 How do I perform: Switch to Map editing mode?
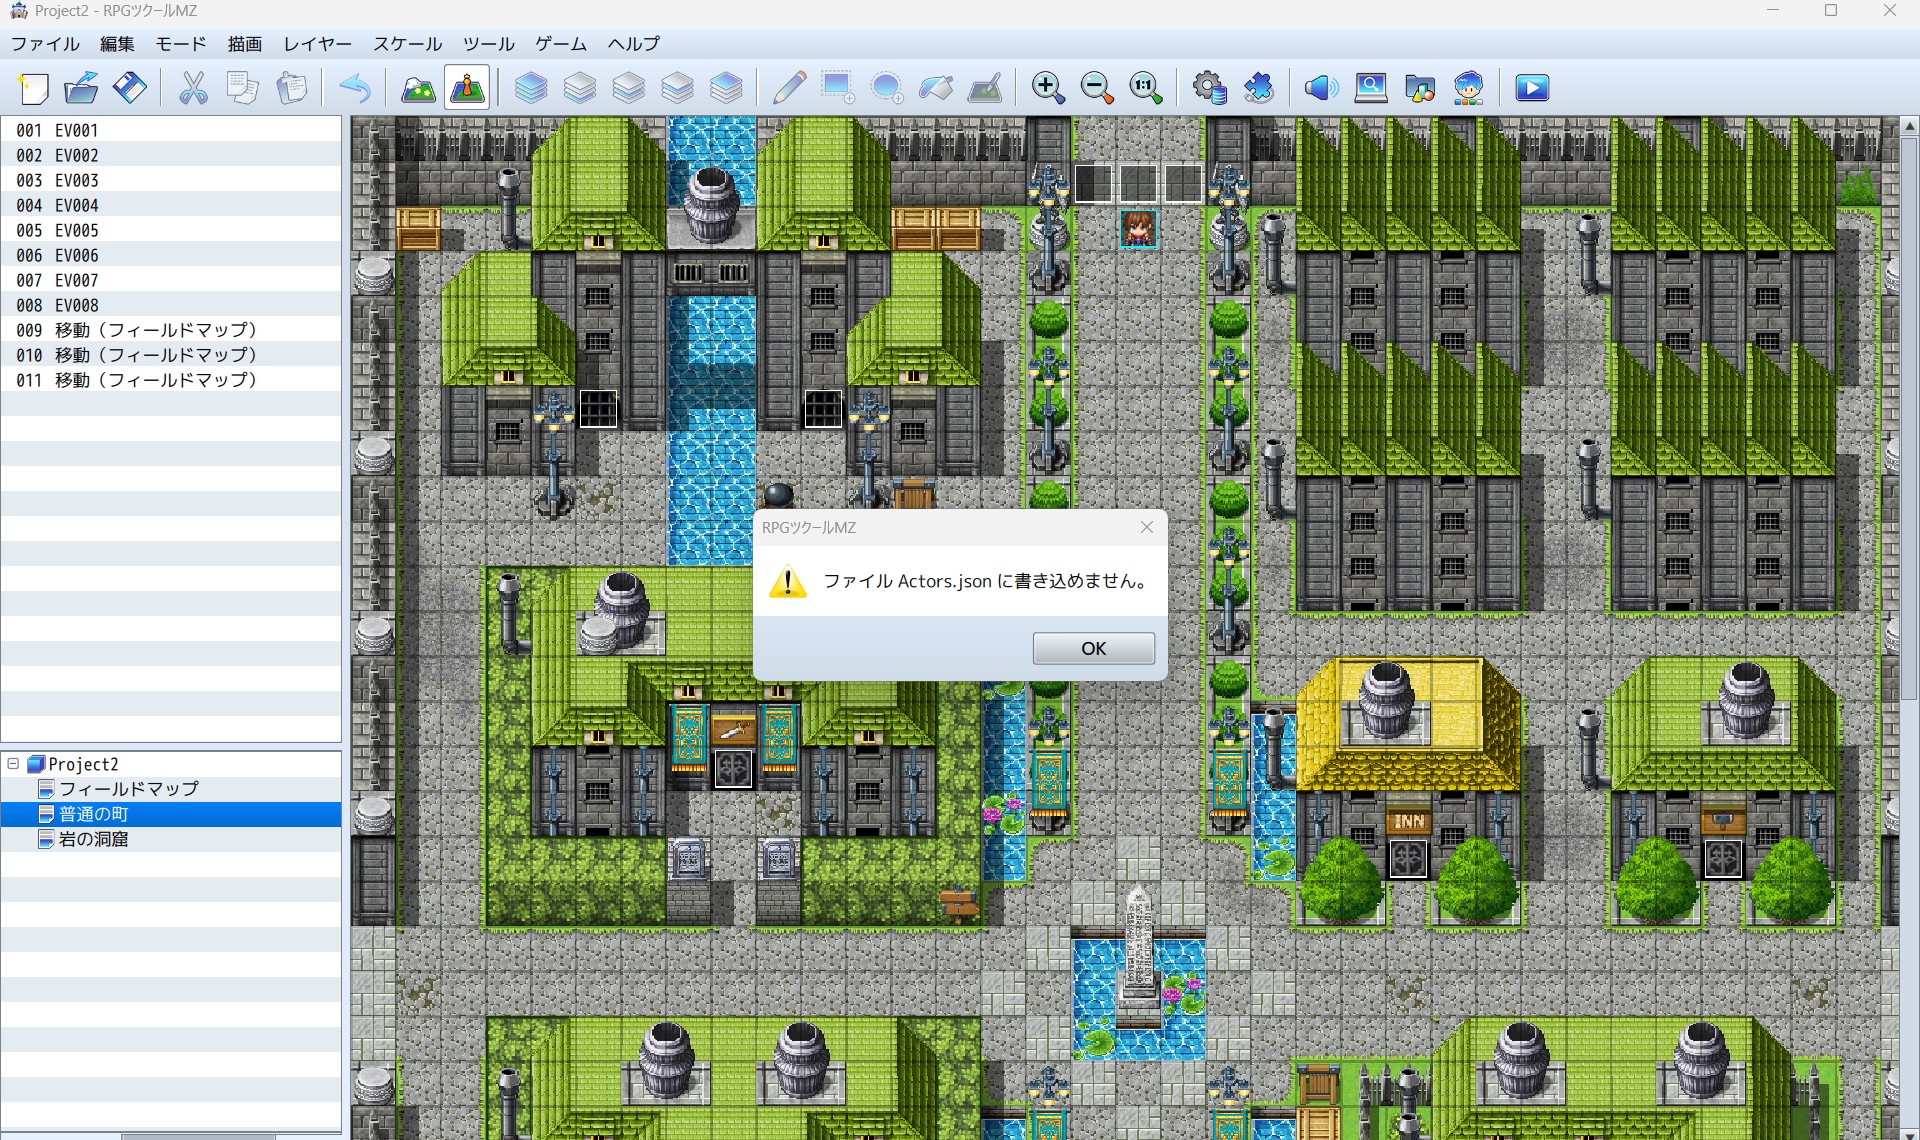(x=418, y=88)
